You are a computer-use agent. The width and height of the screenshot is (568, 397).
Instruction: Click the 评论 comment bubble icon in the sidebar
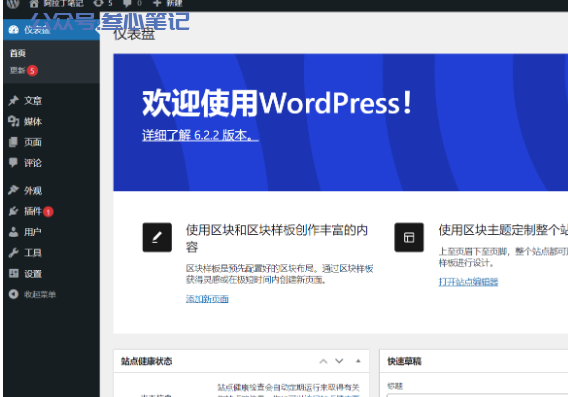coord(13,162)
